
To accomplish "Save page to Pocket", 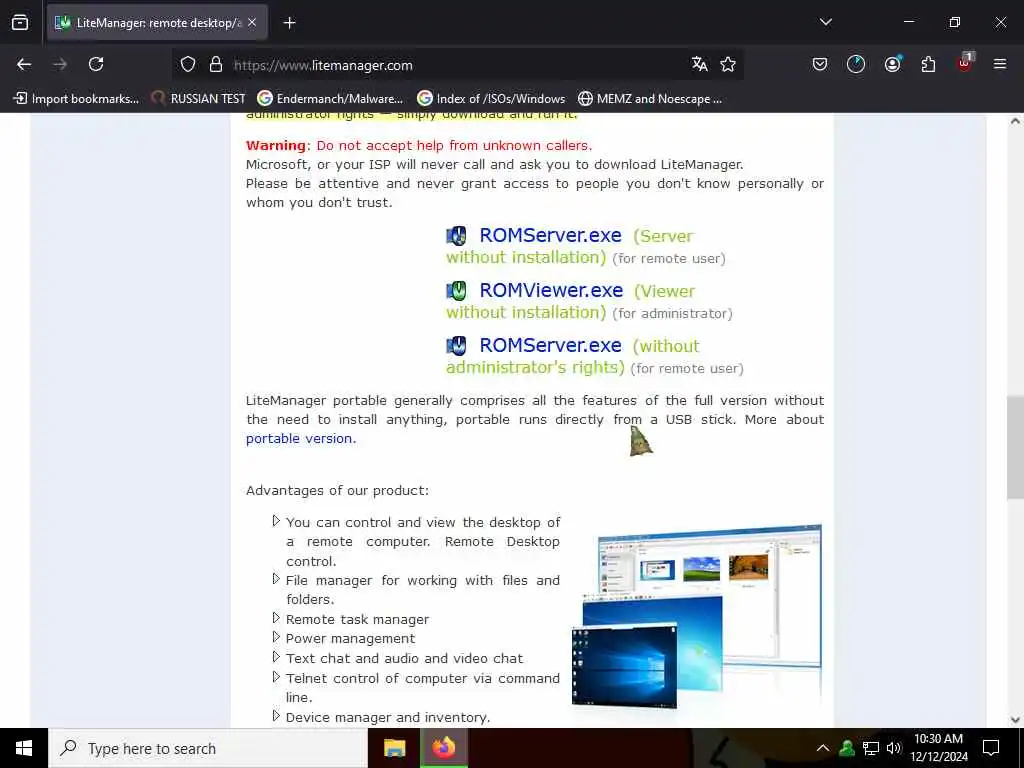I will point(820,64).
